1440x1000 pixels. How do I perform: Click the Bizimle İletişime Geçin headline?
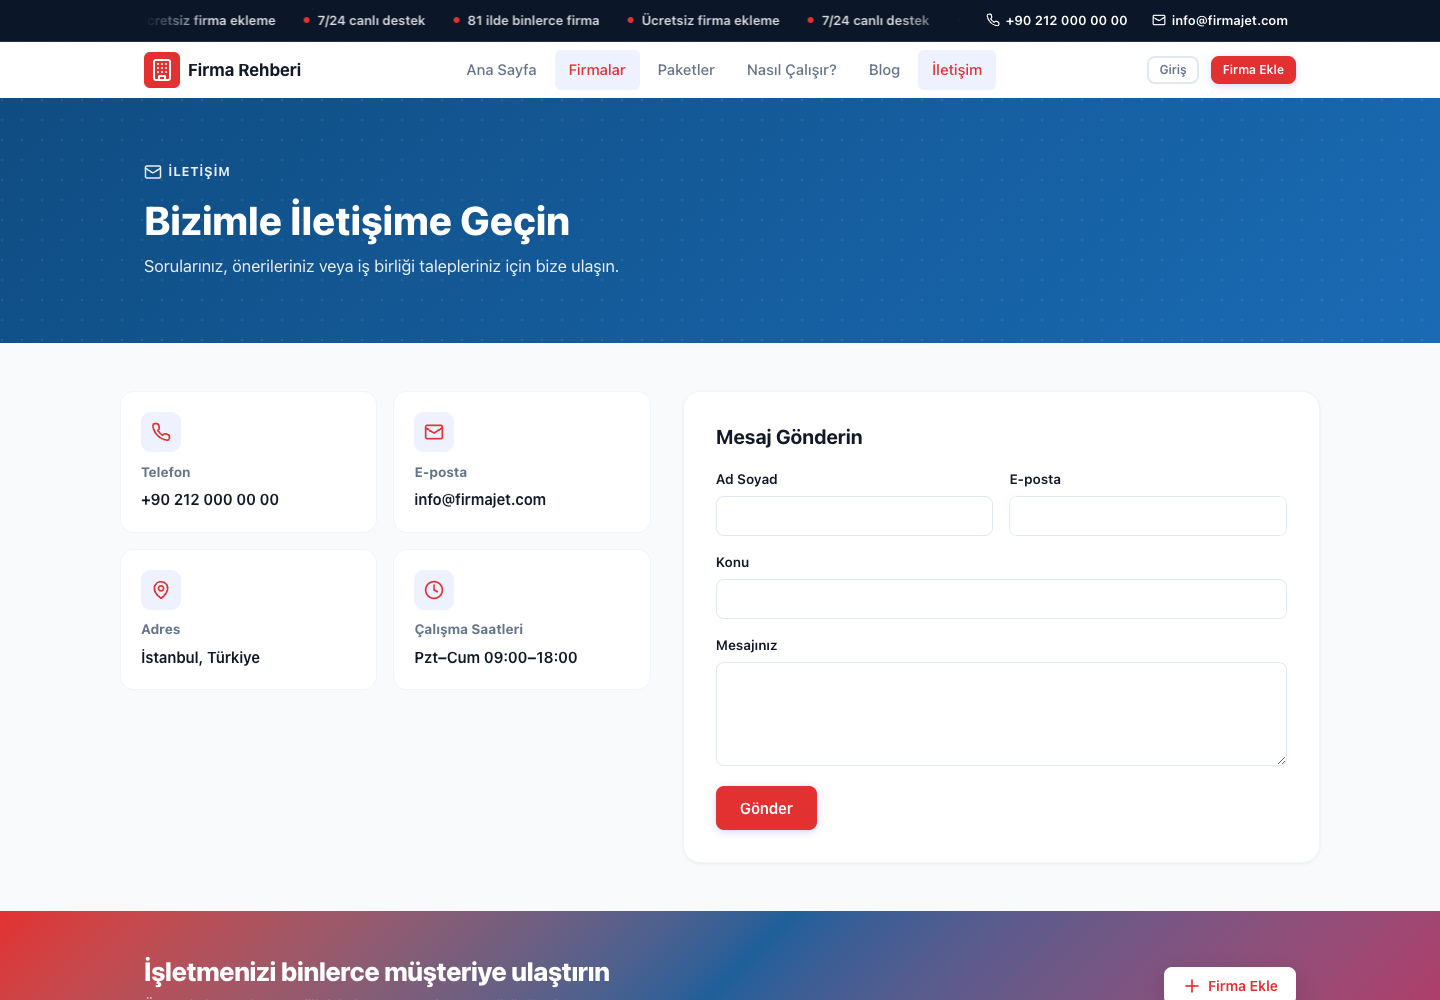(357, 221)
